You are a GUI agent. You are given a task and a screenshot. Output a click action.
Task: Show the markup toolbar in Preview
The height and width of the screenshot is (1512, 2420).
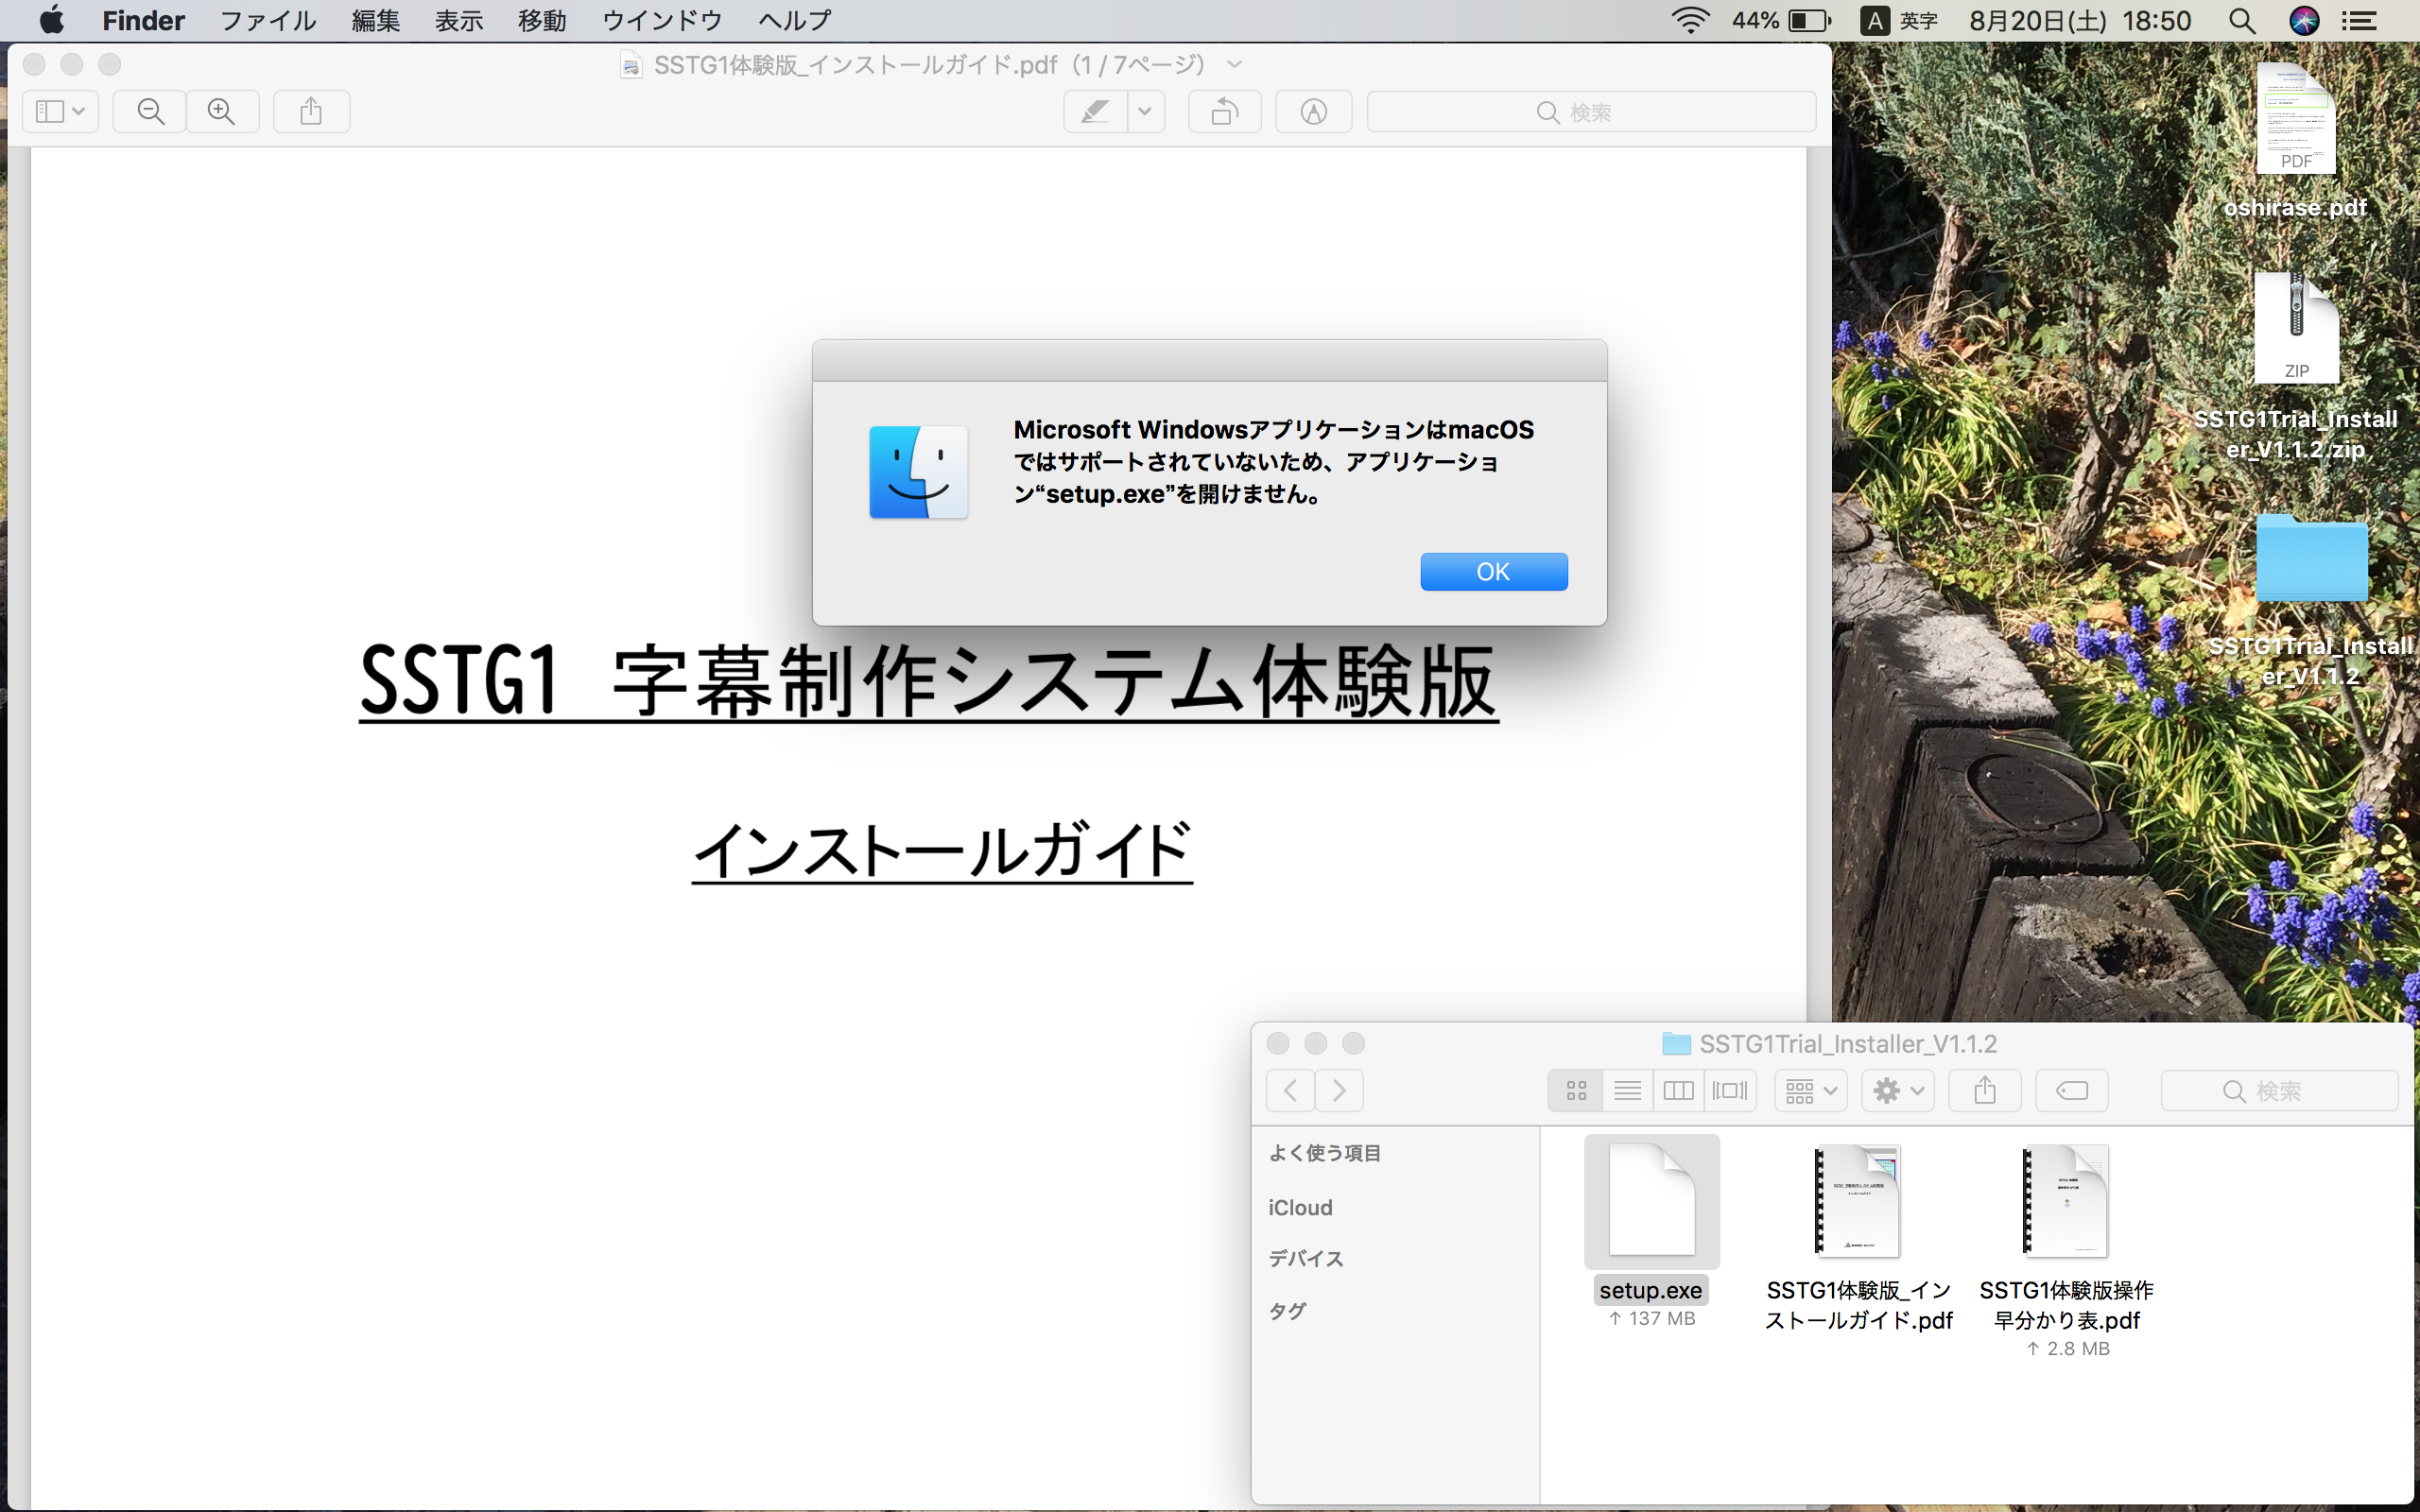(1313, 111)
